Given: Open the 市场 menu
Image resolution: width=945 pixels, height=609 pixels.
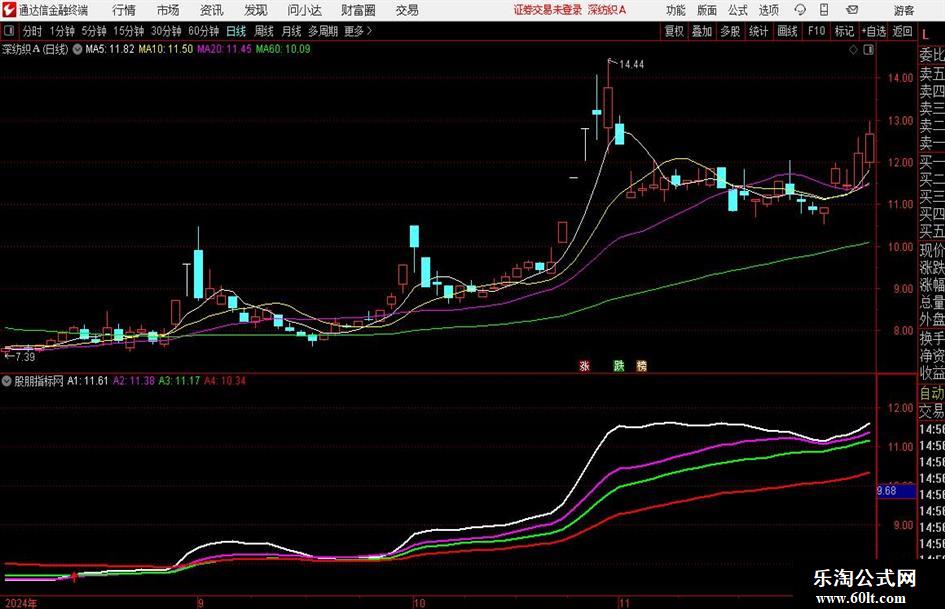Looking at the screenshot, I should tap(168, 10).
